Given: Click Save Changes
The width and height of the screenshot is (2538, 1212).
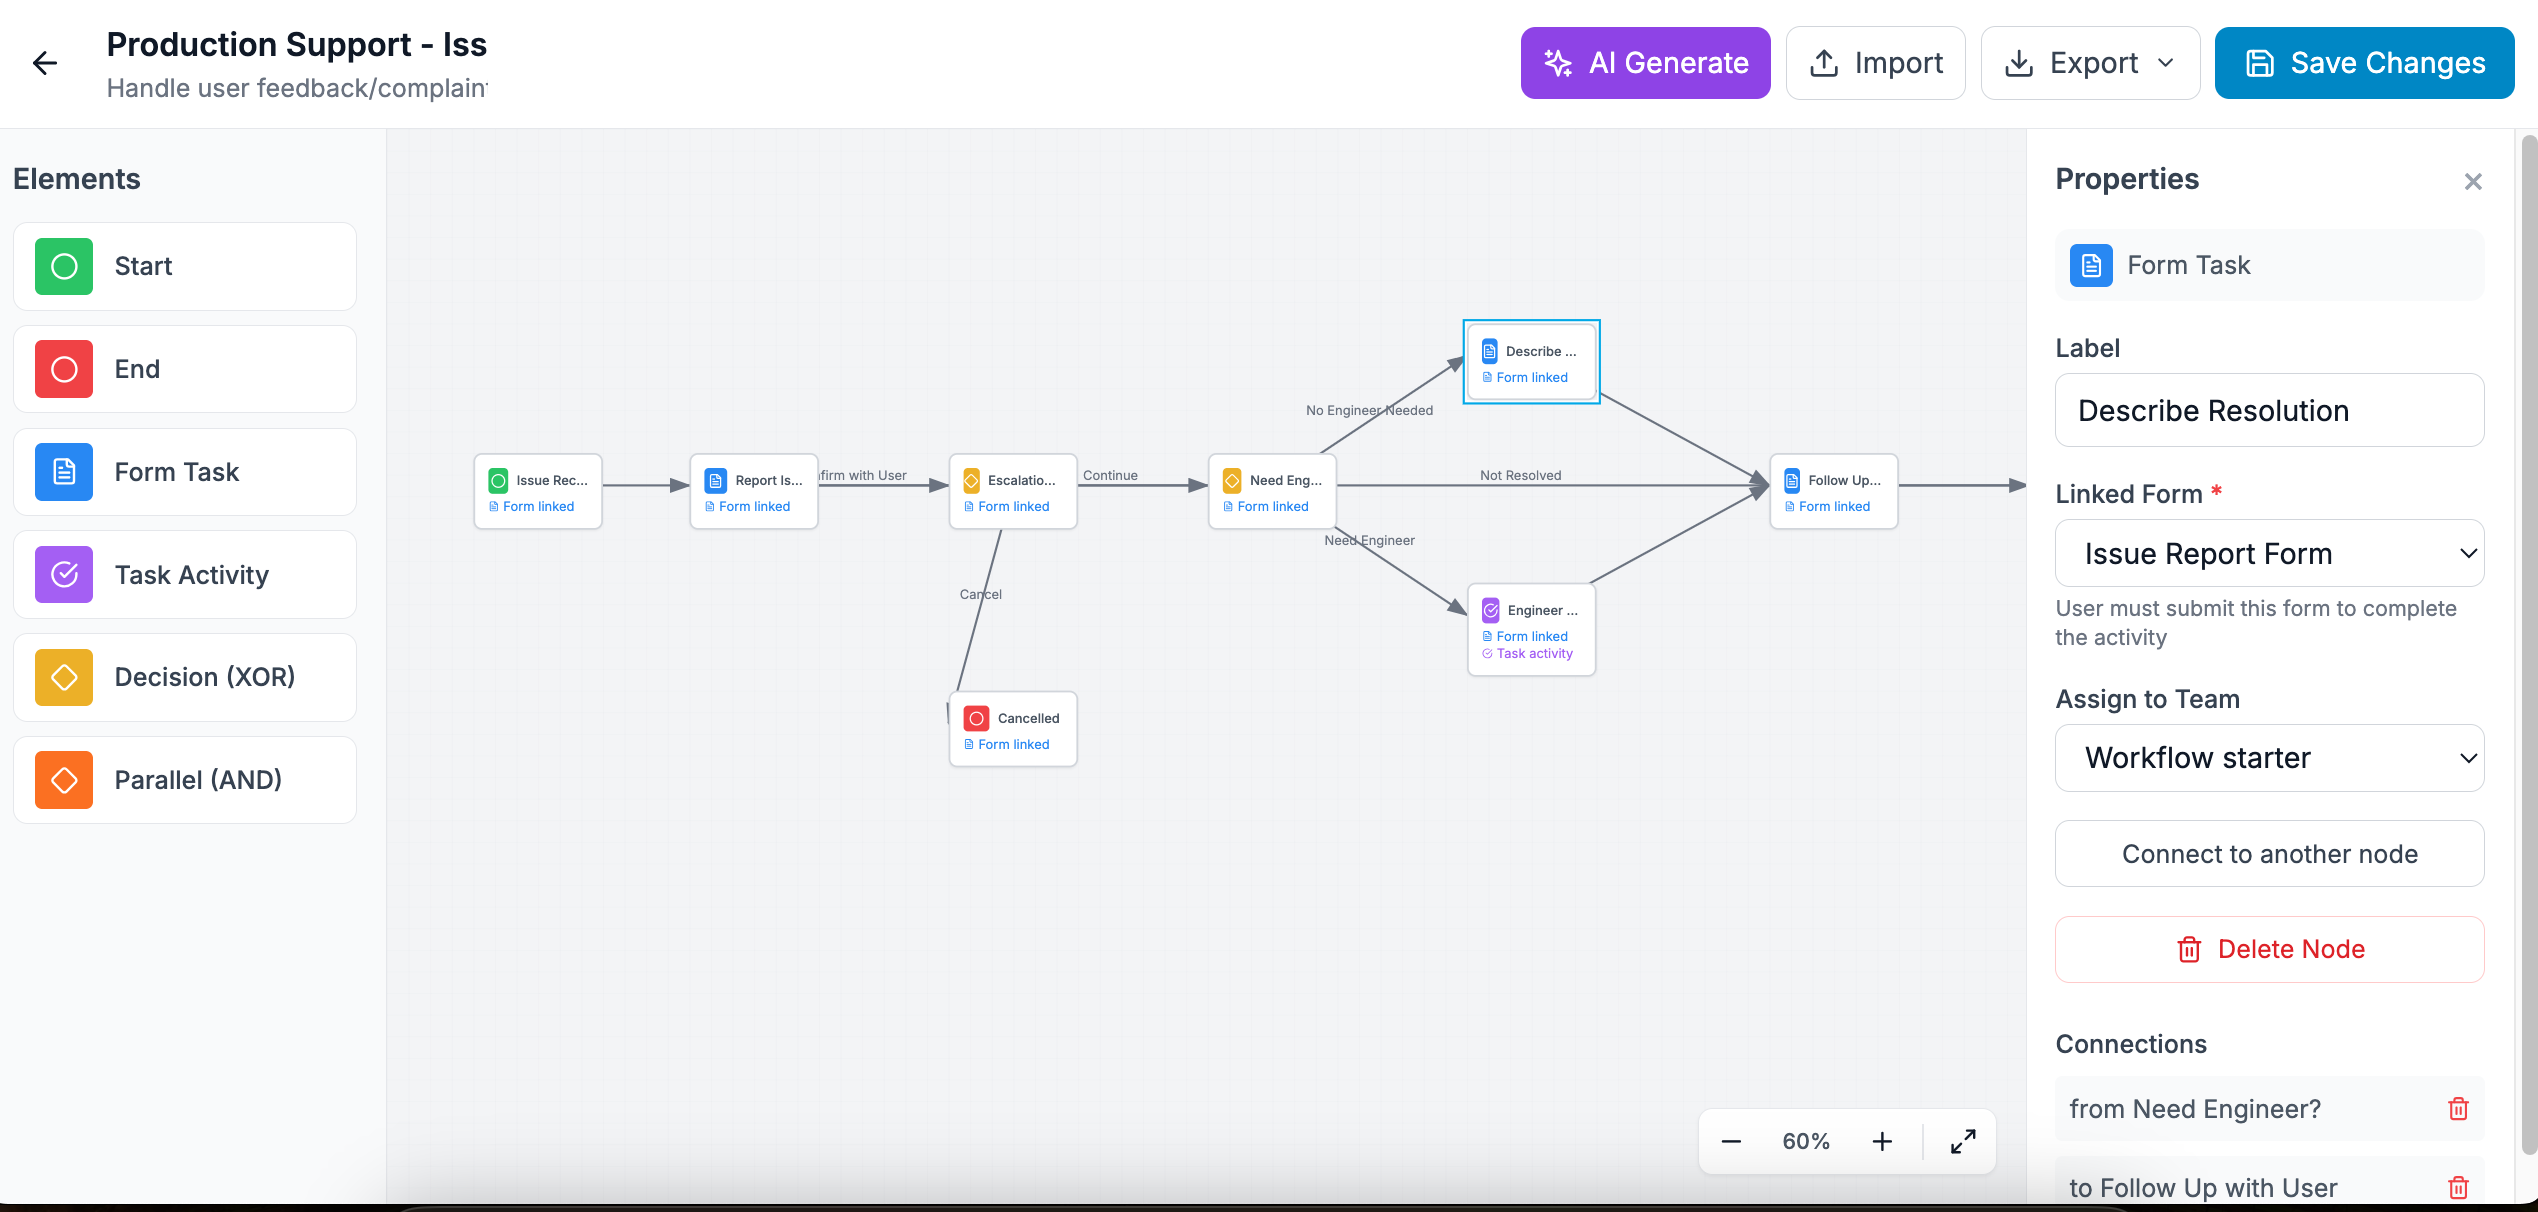Looking at the screenshot, I should coord(2364,63).
